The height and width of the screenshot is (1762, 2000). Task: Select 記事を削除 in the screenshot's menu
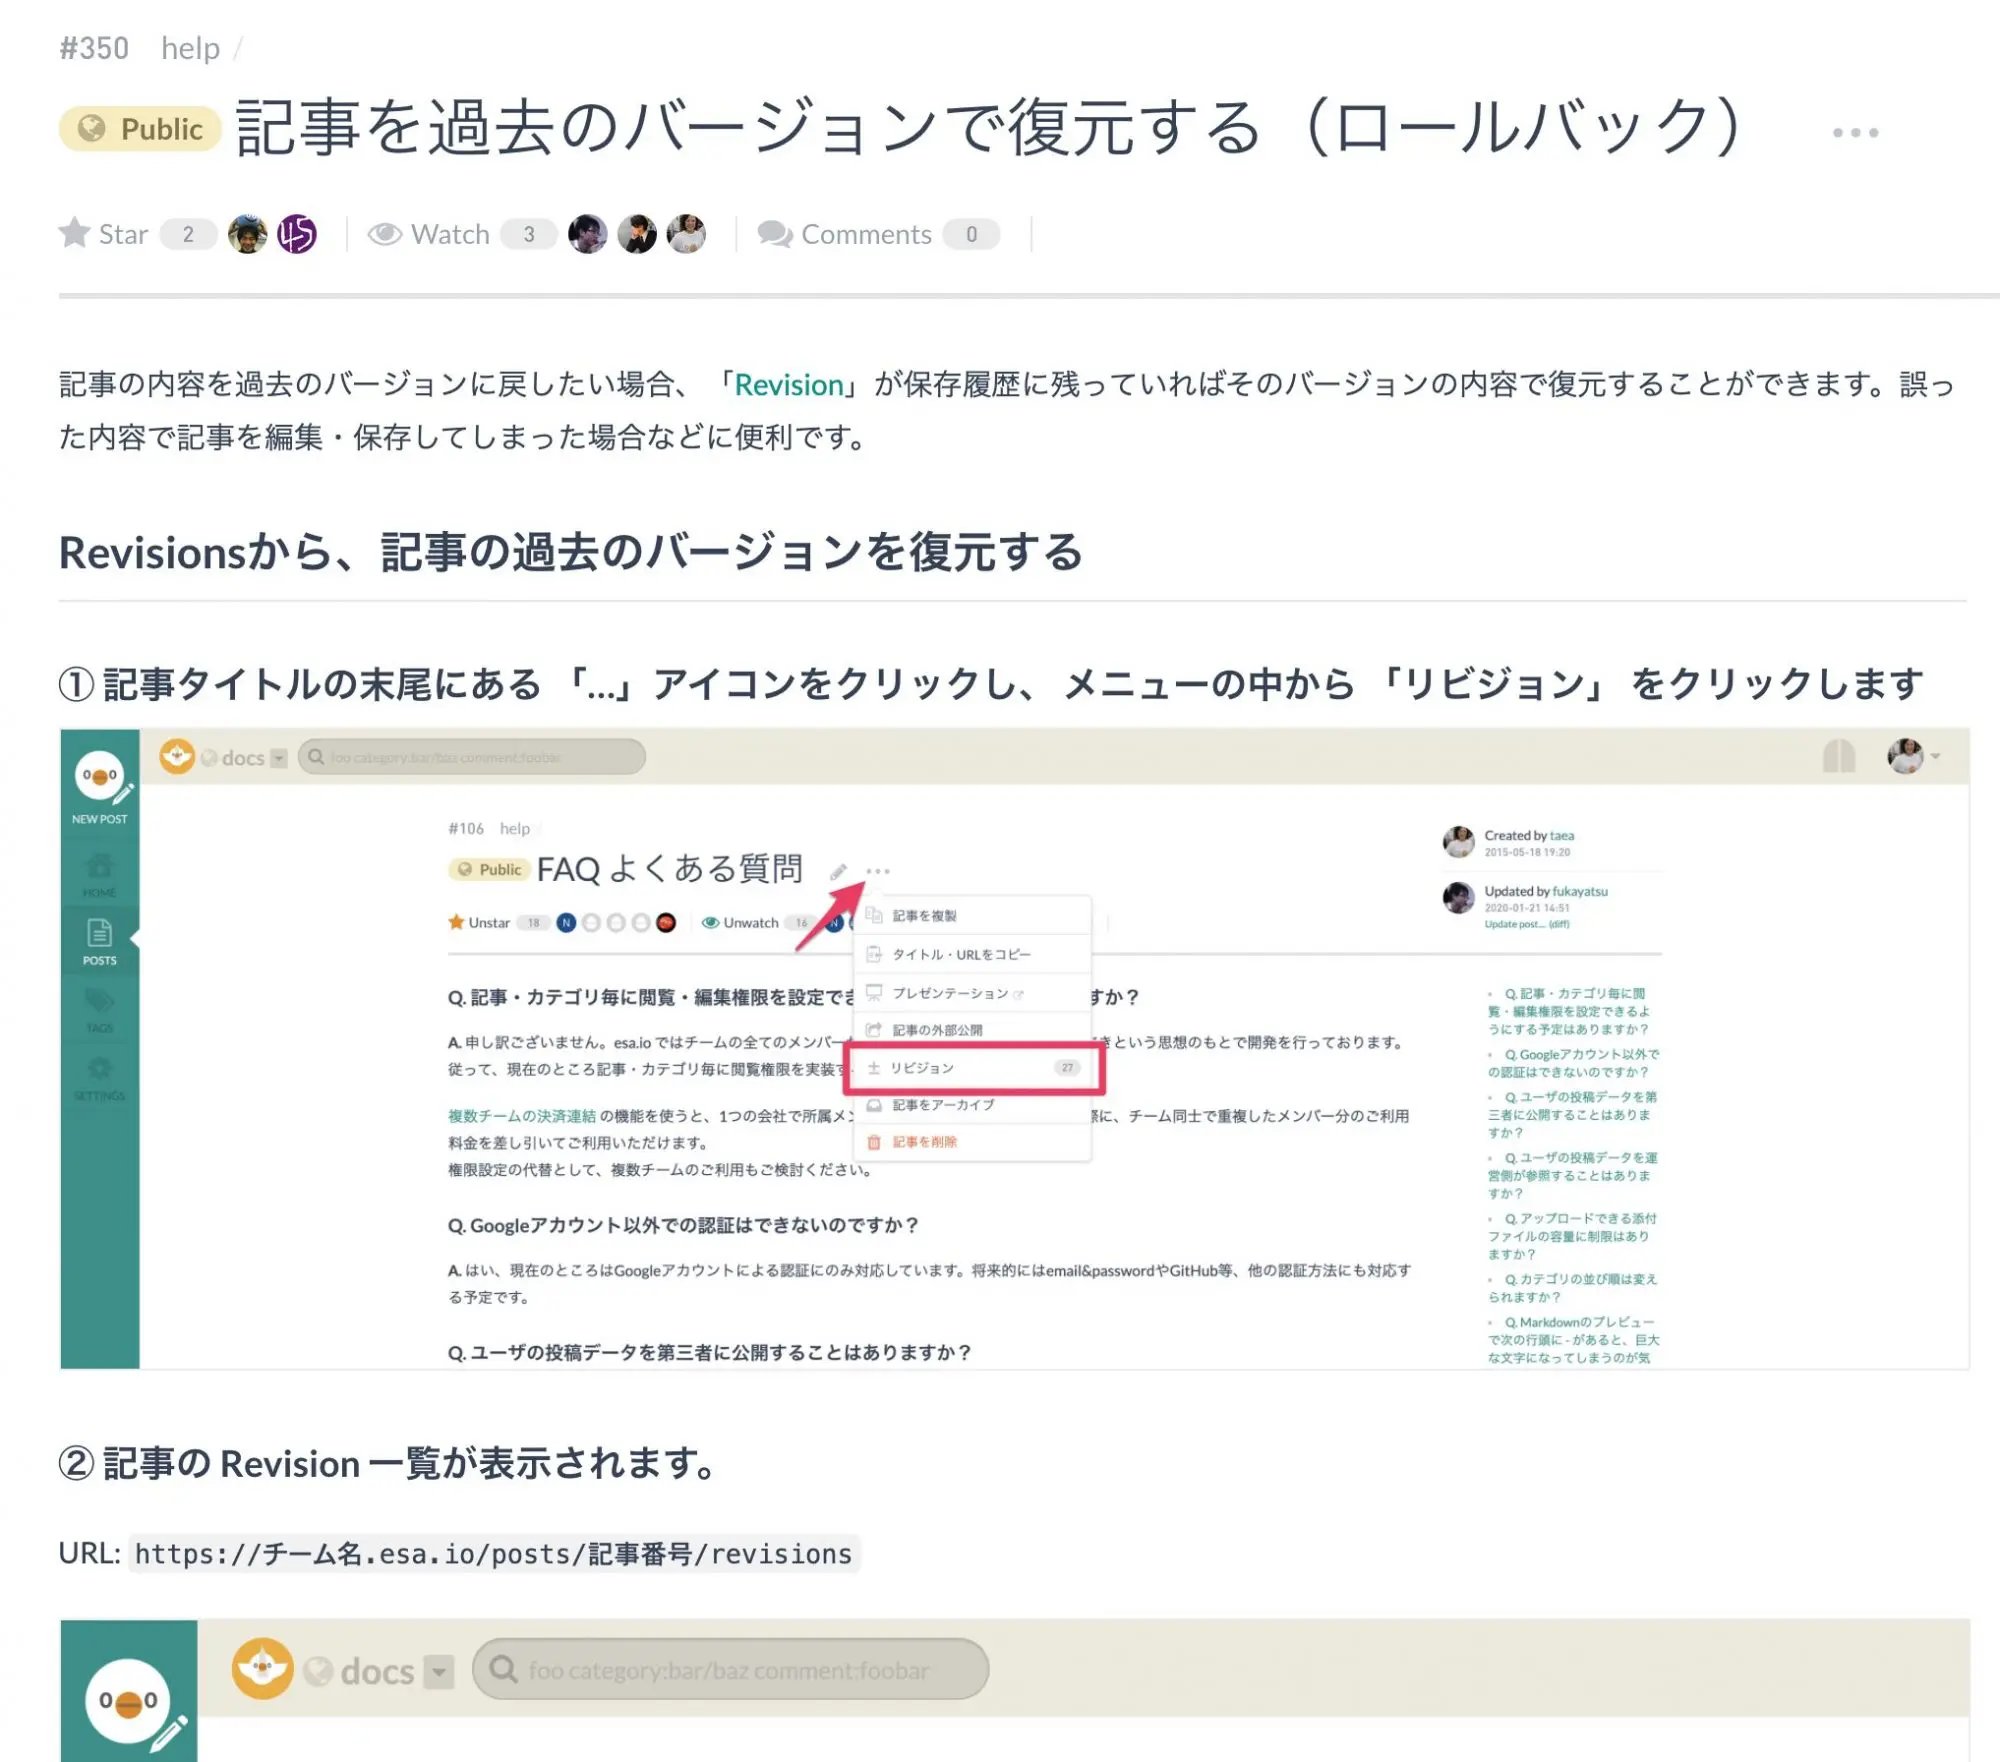tap(972, 1142)
